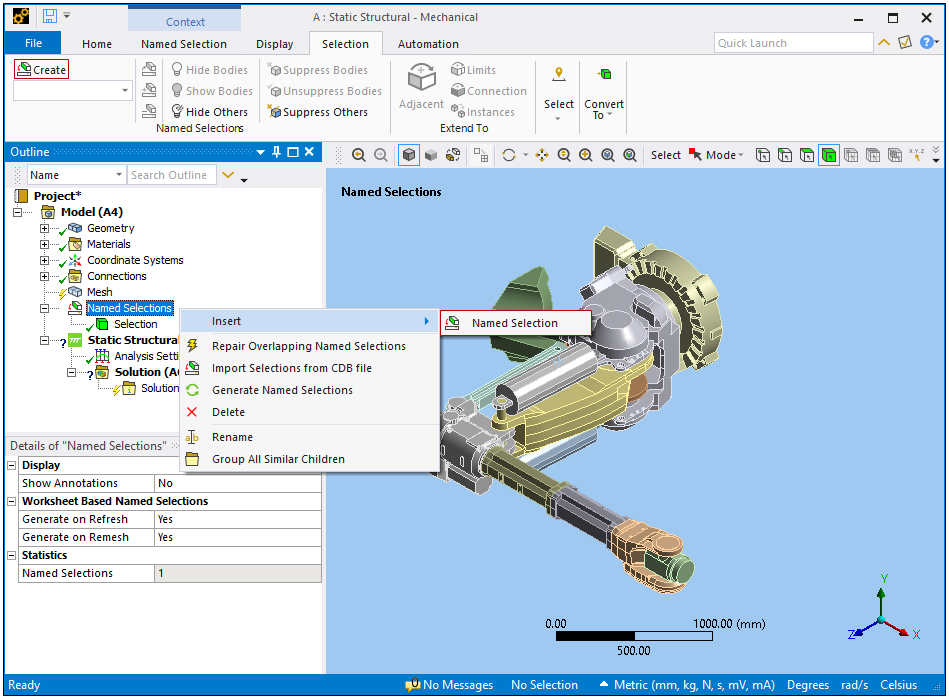949x699 pixels.
Task: Click the Create named selection button
Action: click(x=41, y=70)
